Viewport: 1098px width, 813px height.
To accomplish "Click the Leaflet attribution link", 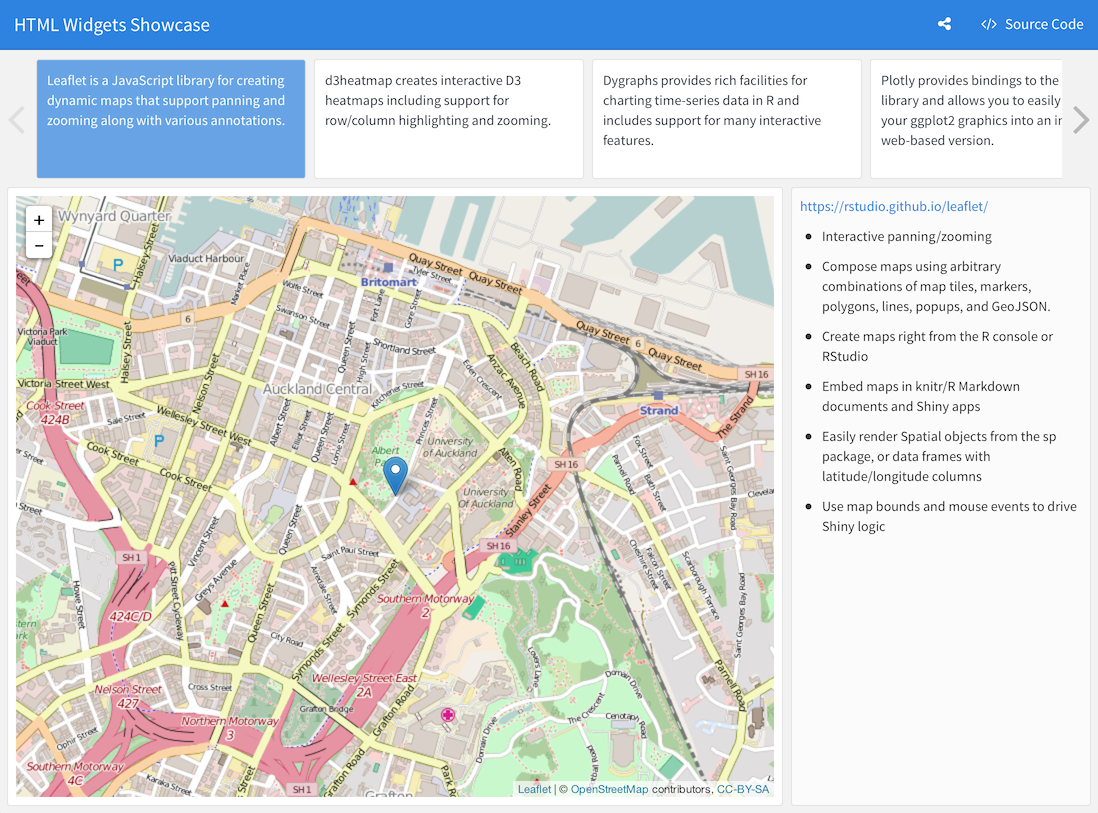I will pyautogui.click(x=534, y=789).
